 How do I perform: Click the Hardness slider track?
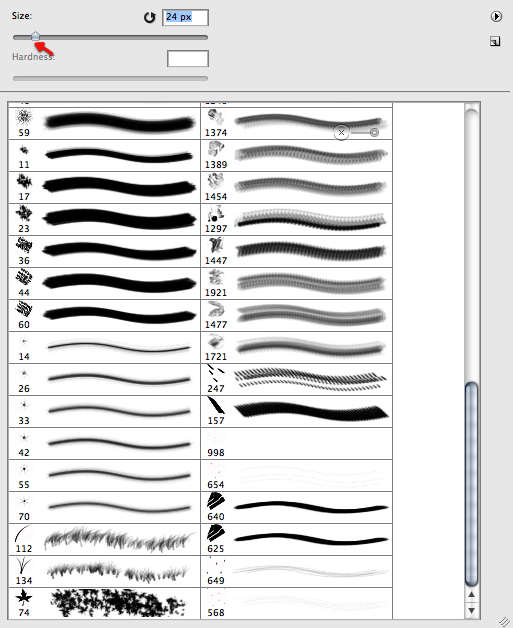[110, 78]
